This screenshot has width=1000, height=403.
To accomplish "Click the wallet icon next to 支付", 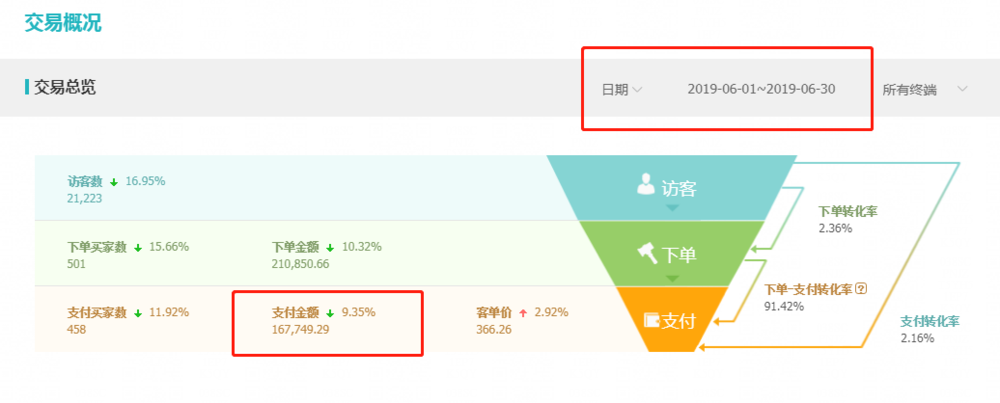I will (x=652, y=320).
